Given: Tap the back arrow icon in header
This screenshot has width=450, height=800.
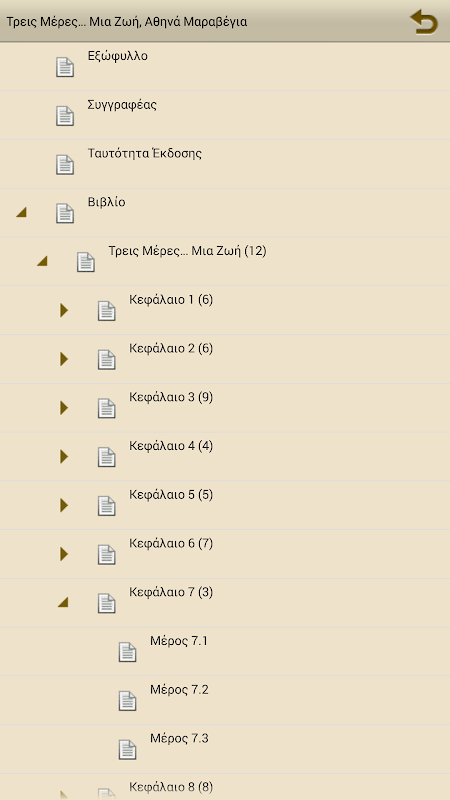Looking at the screenshot, I should [423, 22].
